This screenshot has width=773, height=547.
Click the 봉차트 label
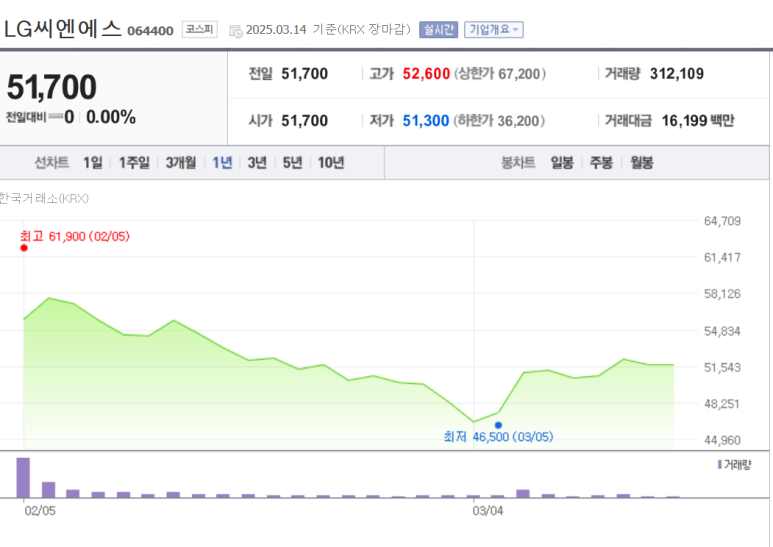tap(518, 163)
